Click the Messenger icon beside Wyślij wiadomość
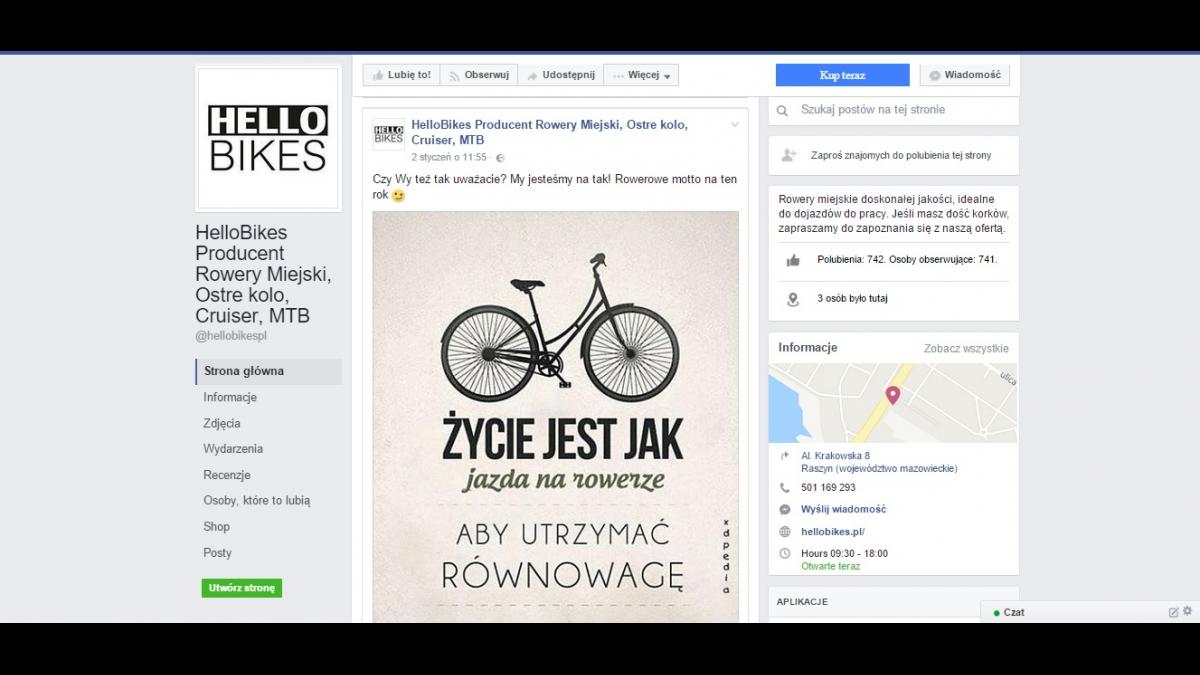 click(785, 510)
